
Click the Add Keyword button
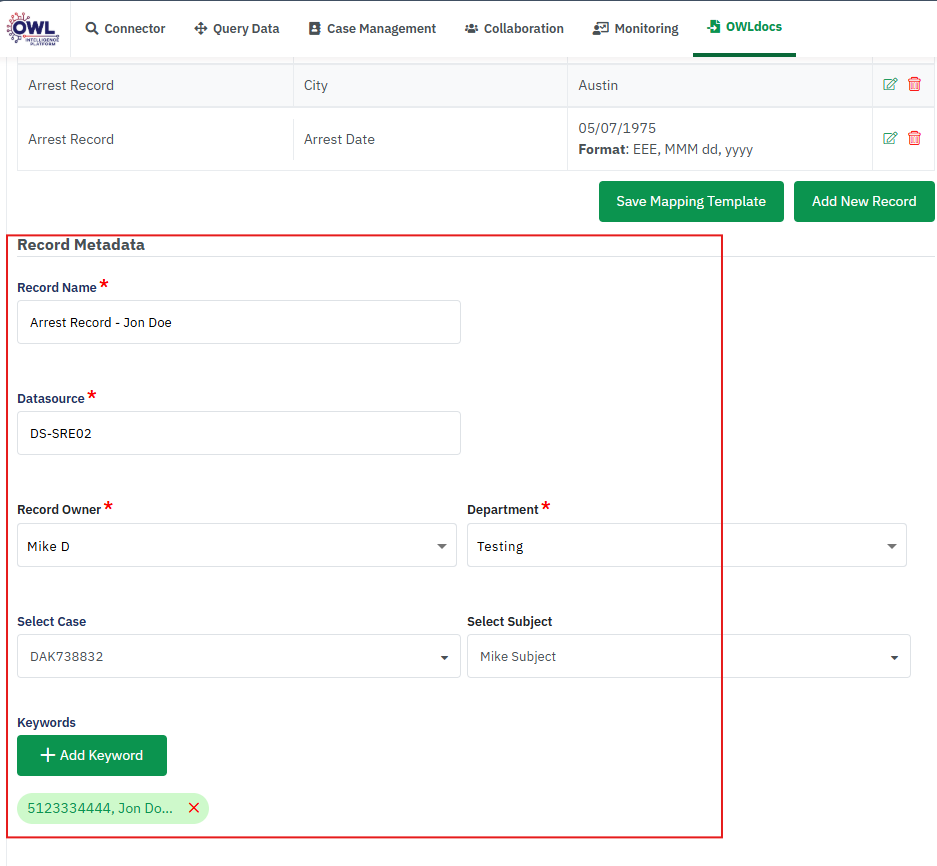[92, 756]
